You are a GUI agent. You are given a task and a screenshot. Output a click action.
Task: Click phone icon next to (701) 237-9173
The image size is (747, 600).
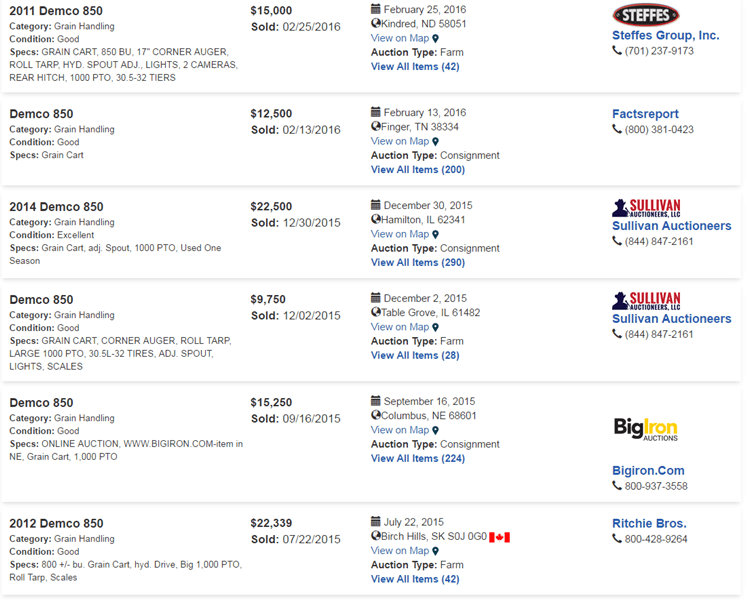tap(617, 51)
